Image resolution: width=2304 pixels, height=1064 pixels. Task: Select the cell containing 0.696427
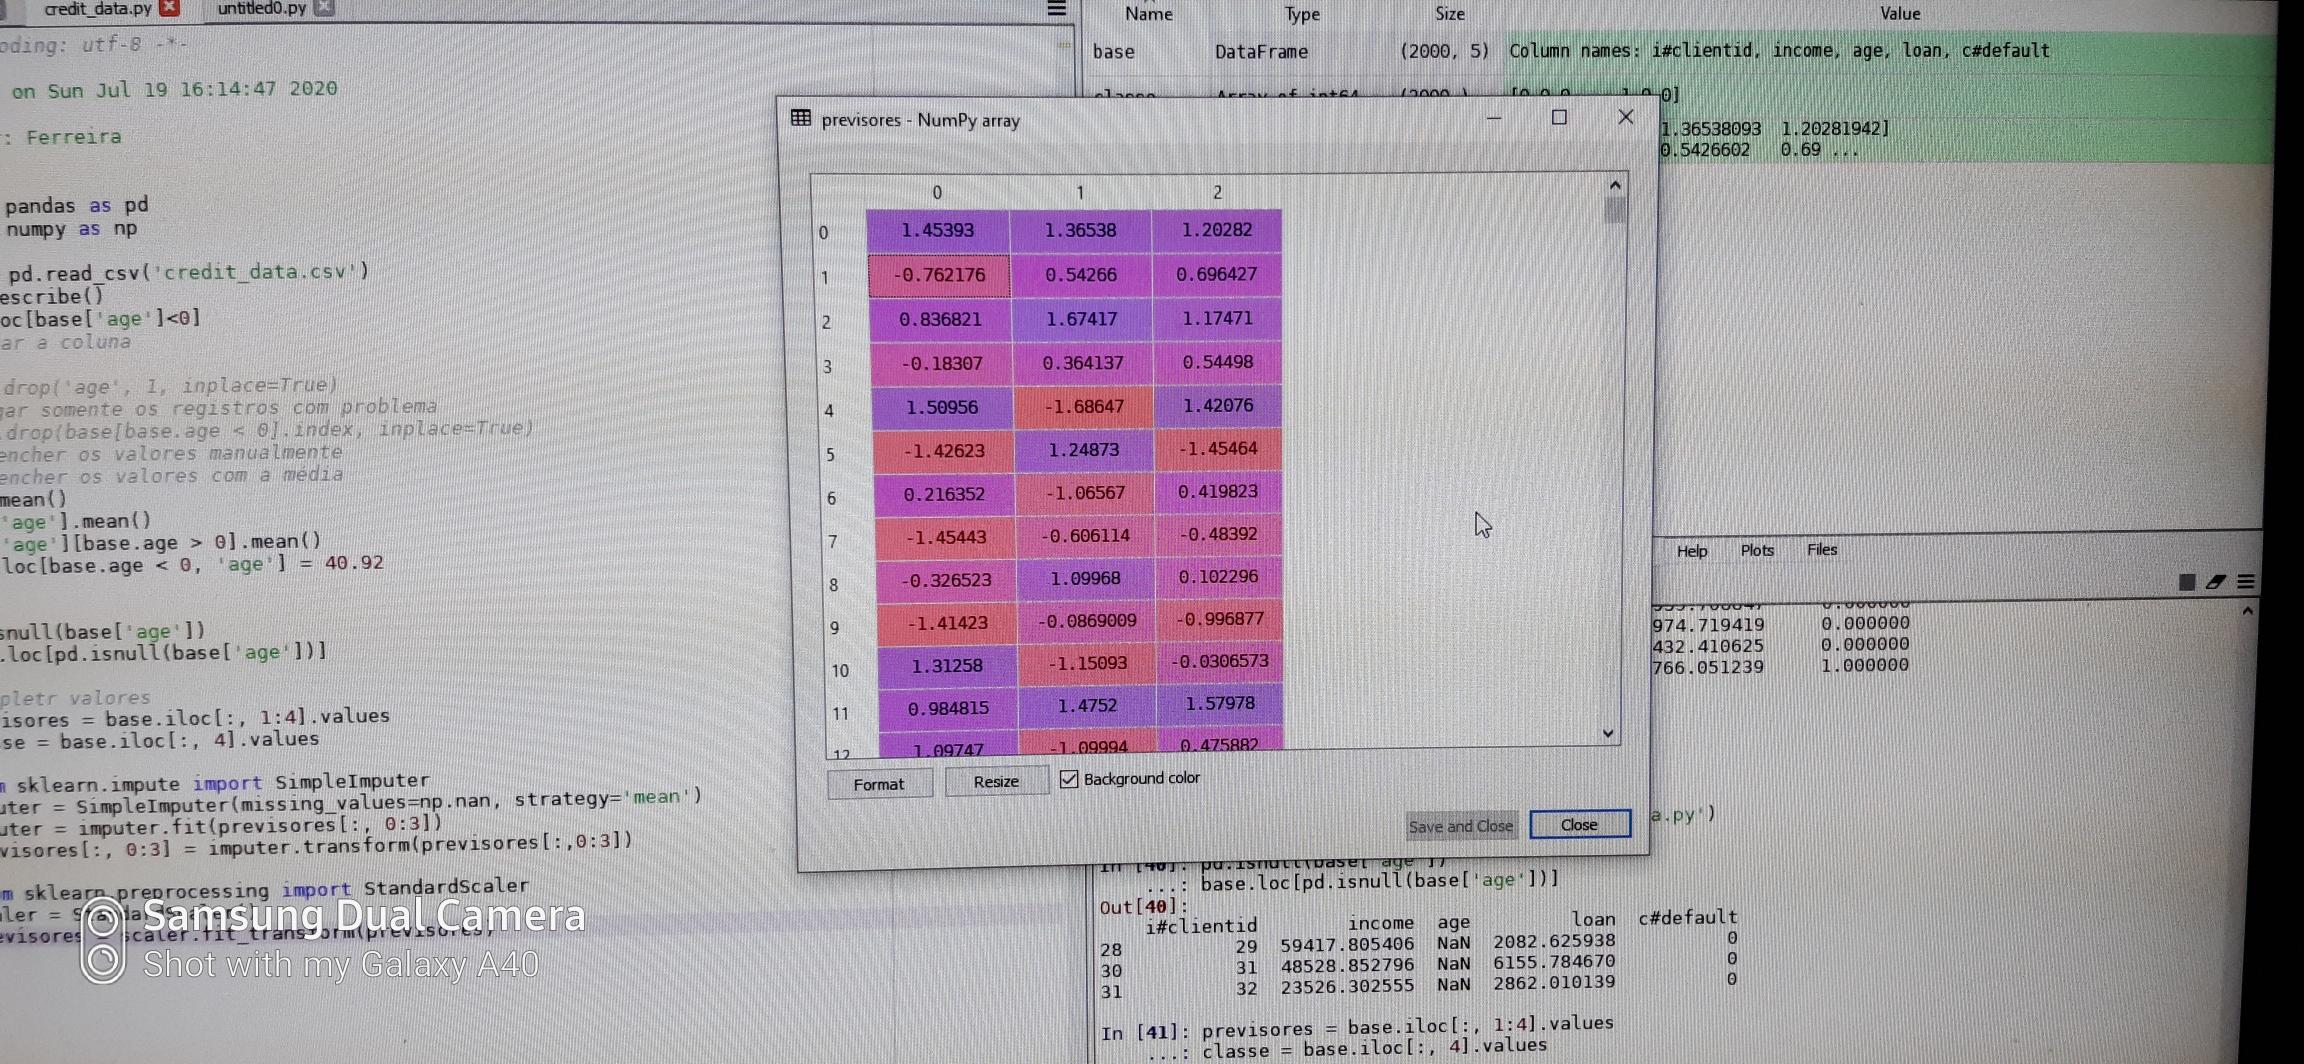point(1217,274)
